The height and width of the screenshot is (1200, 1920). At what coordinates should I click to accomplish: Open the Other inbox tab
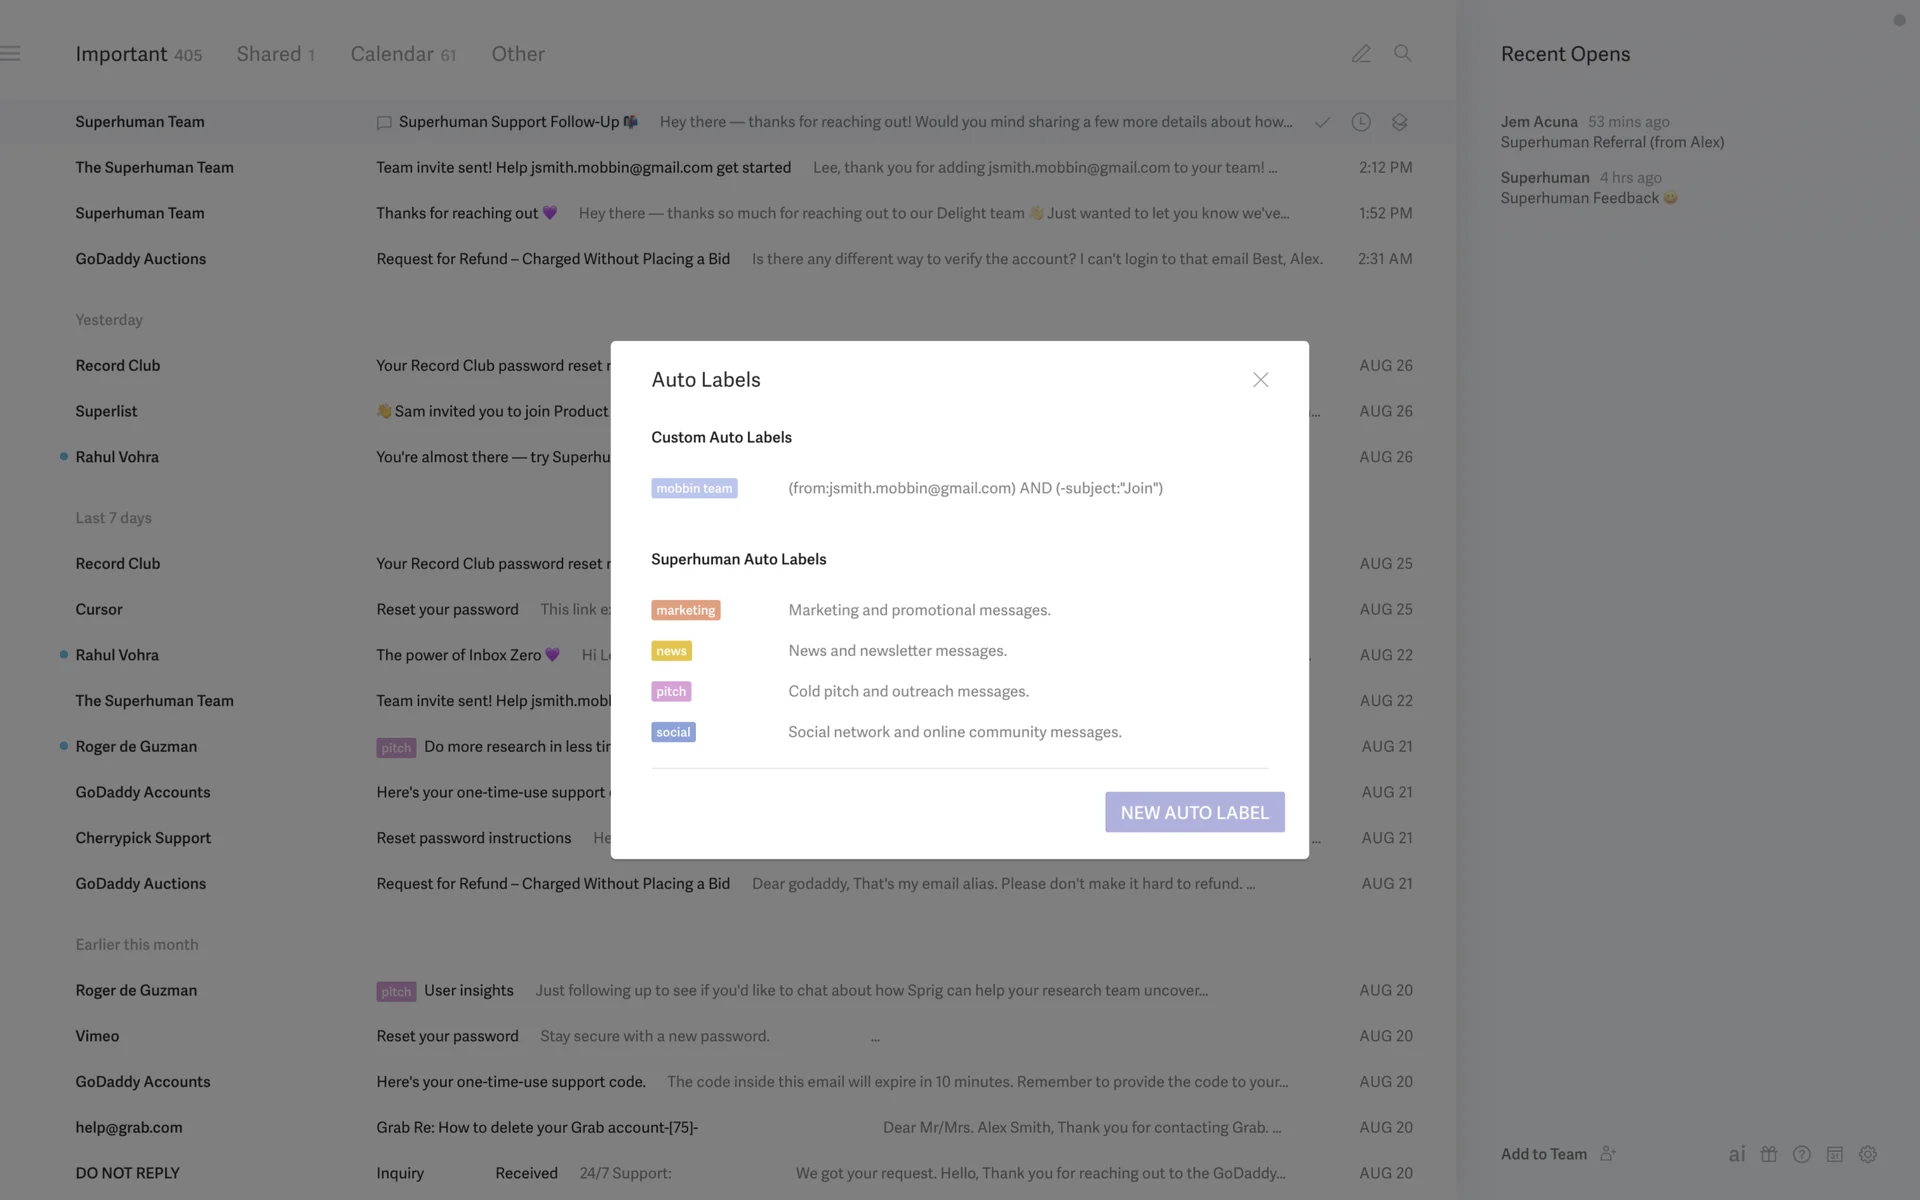coord(517,54)
